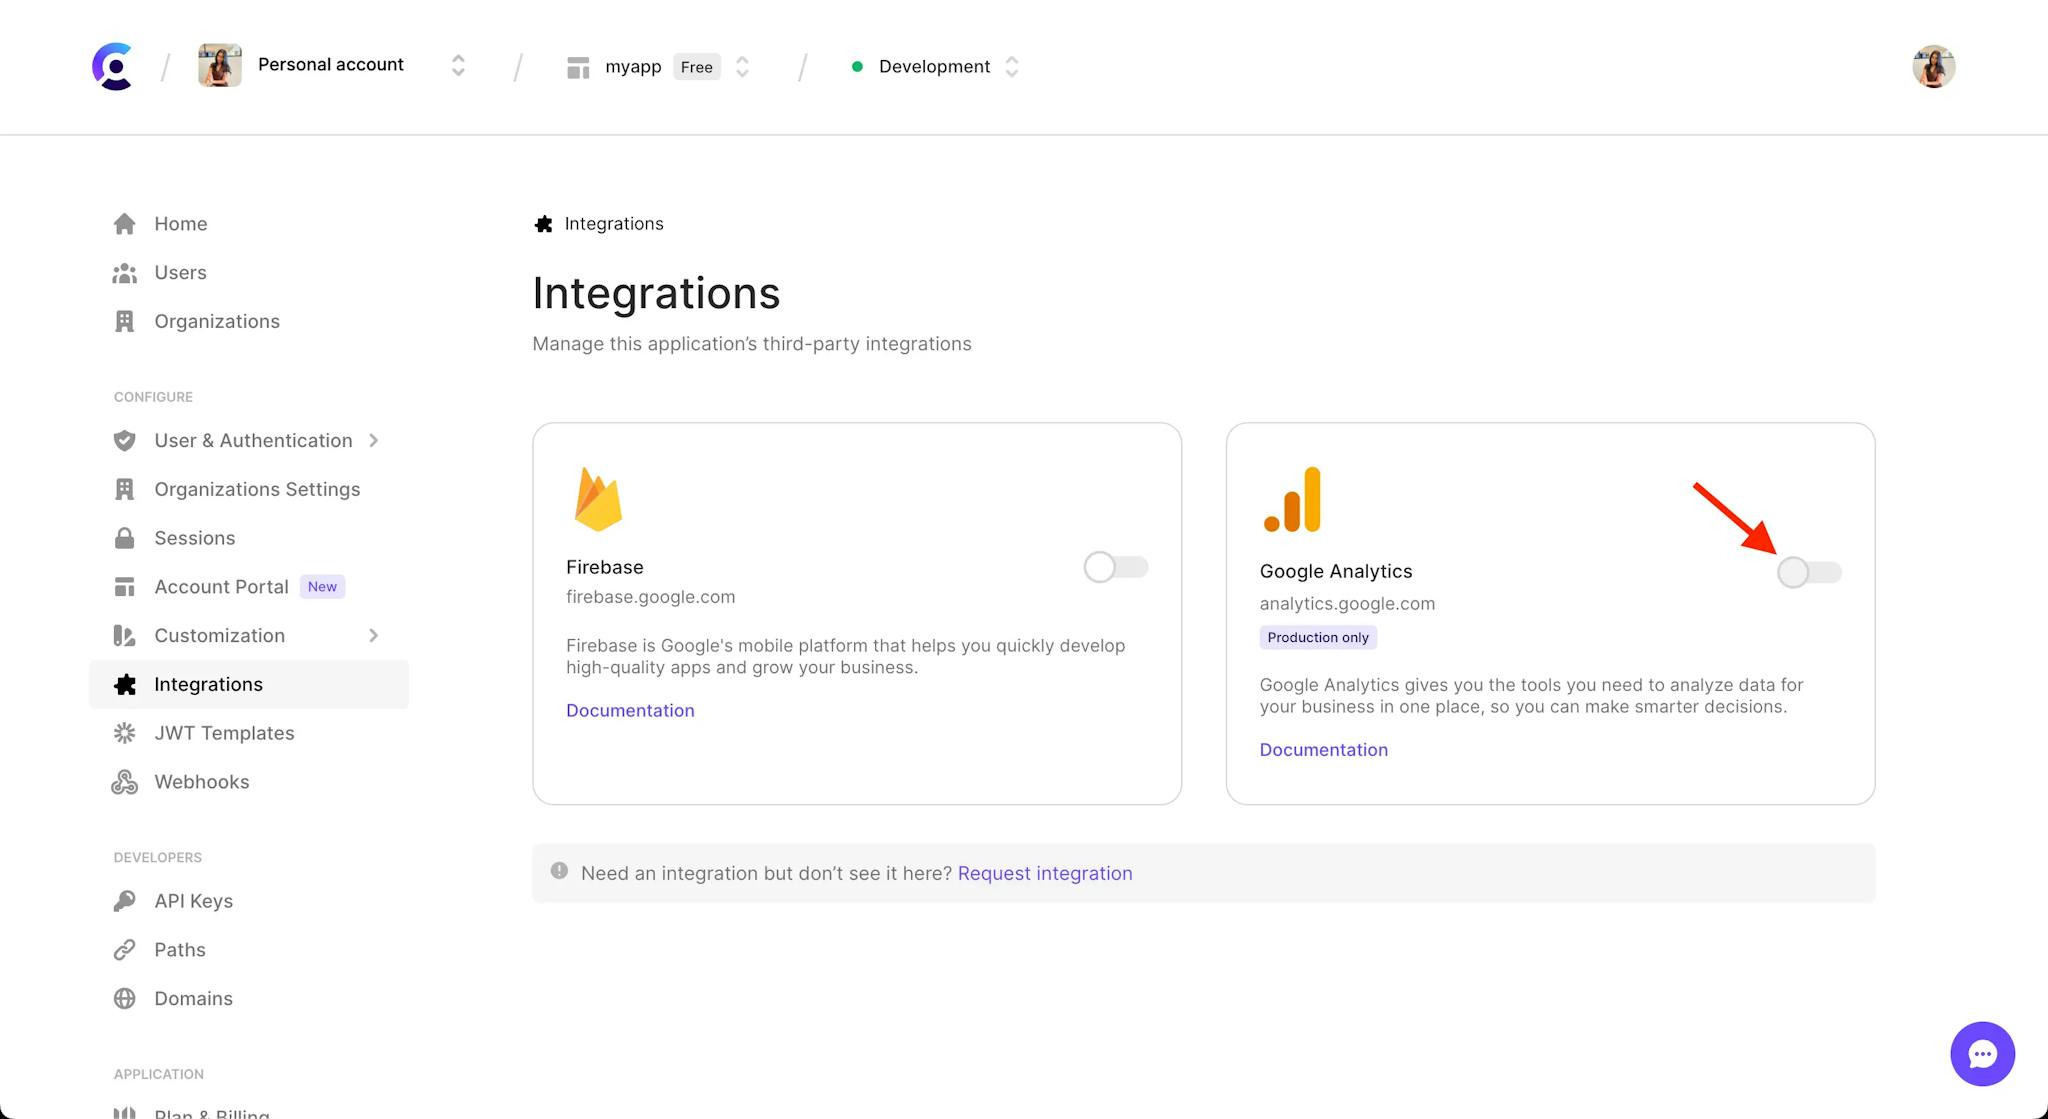Viewport: 2048px width, 1119px height.
Task: Select the Plan & Billing menu item
Action: 215,1113
